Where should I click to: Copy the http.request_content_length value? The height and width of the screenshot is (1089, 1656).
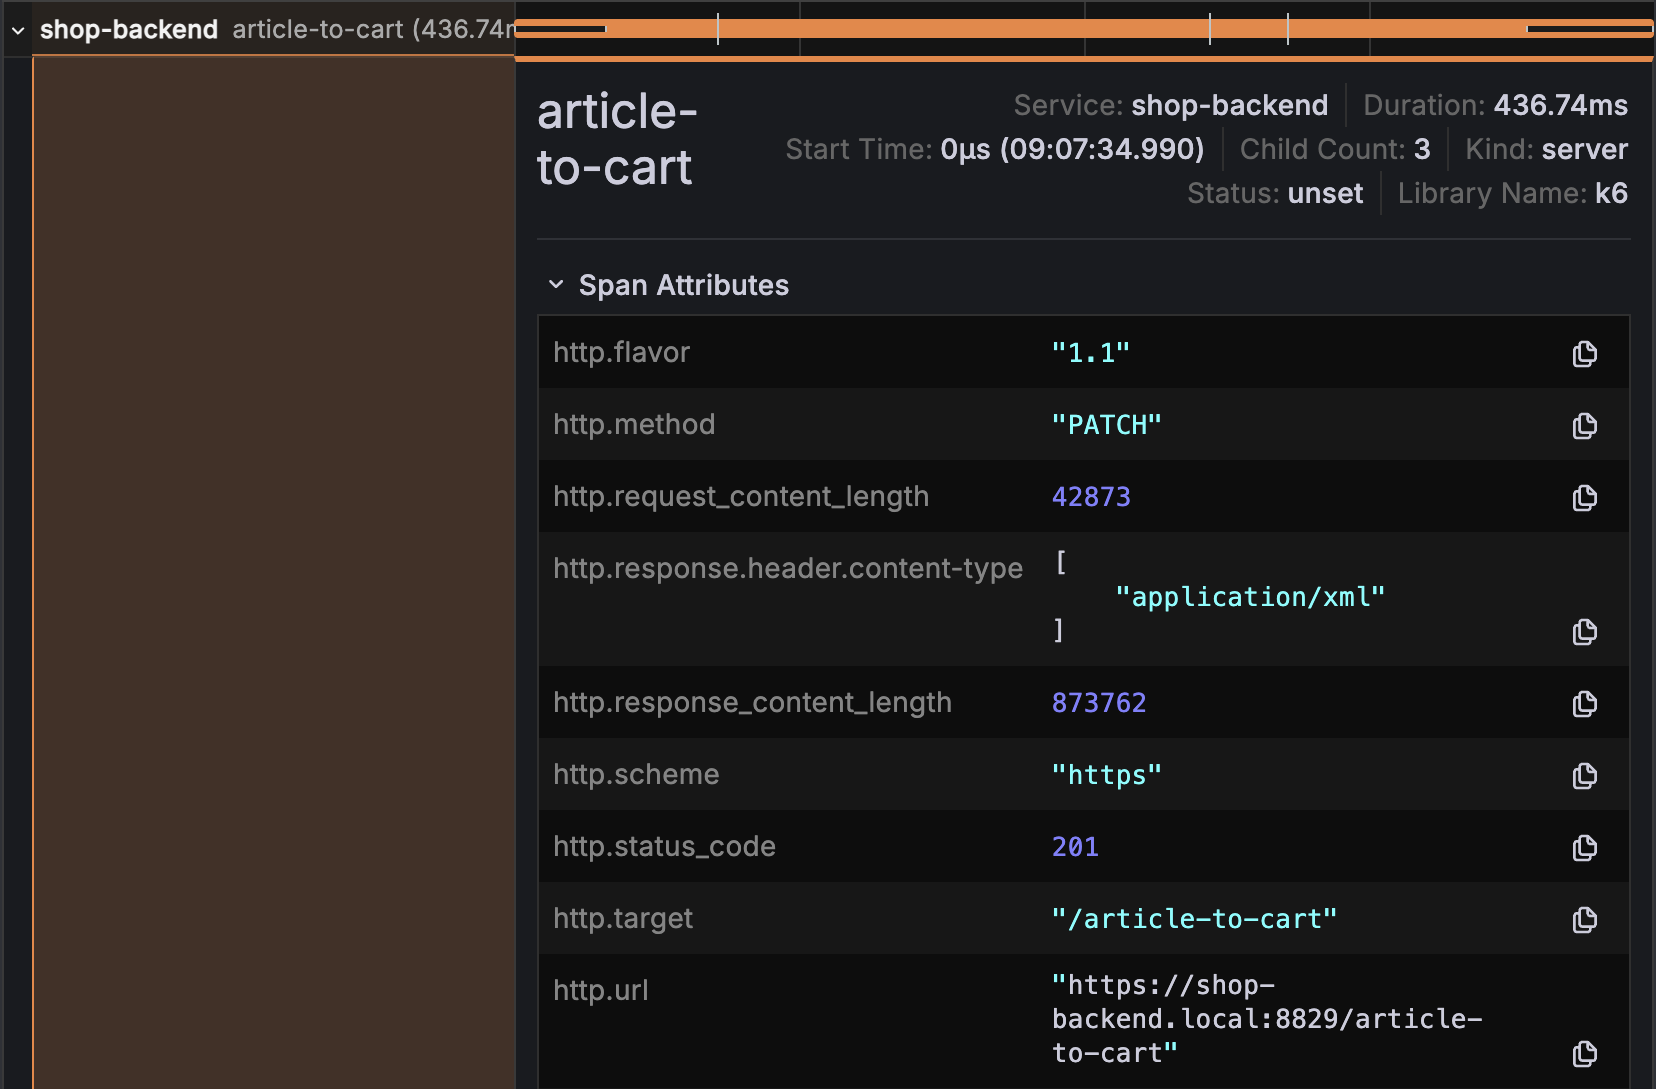click(x=1585, y=497)
